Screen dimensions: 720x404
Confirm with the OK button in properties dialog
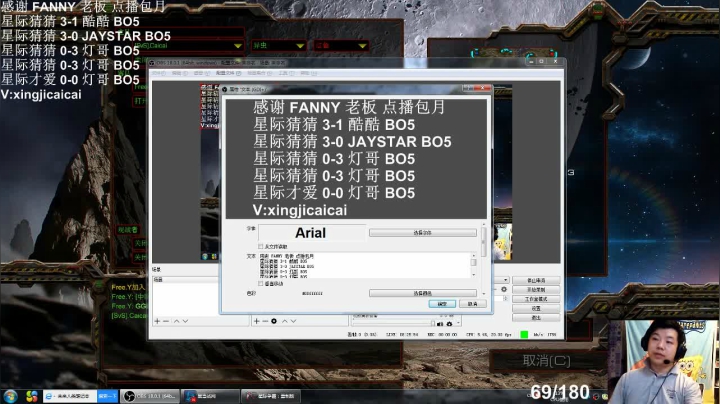(x=442, y=304)
